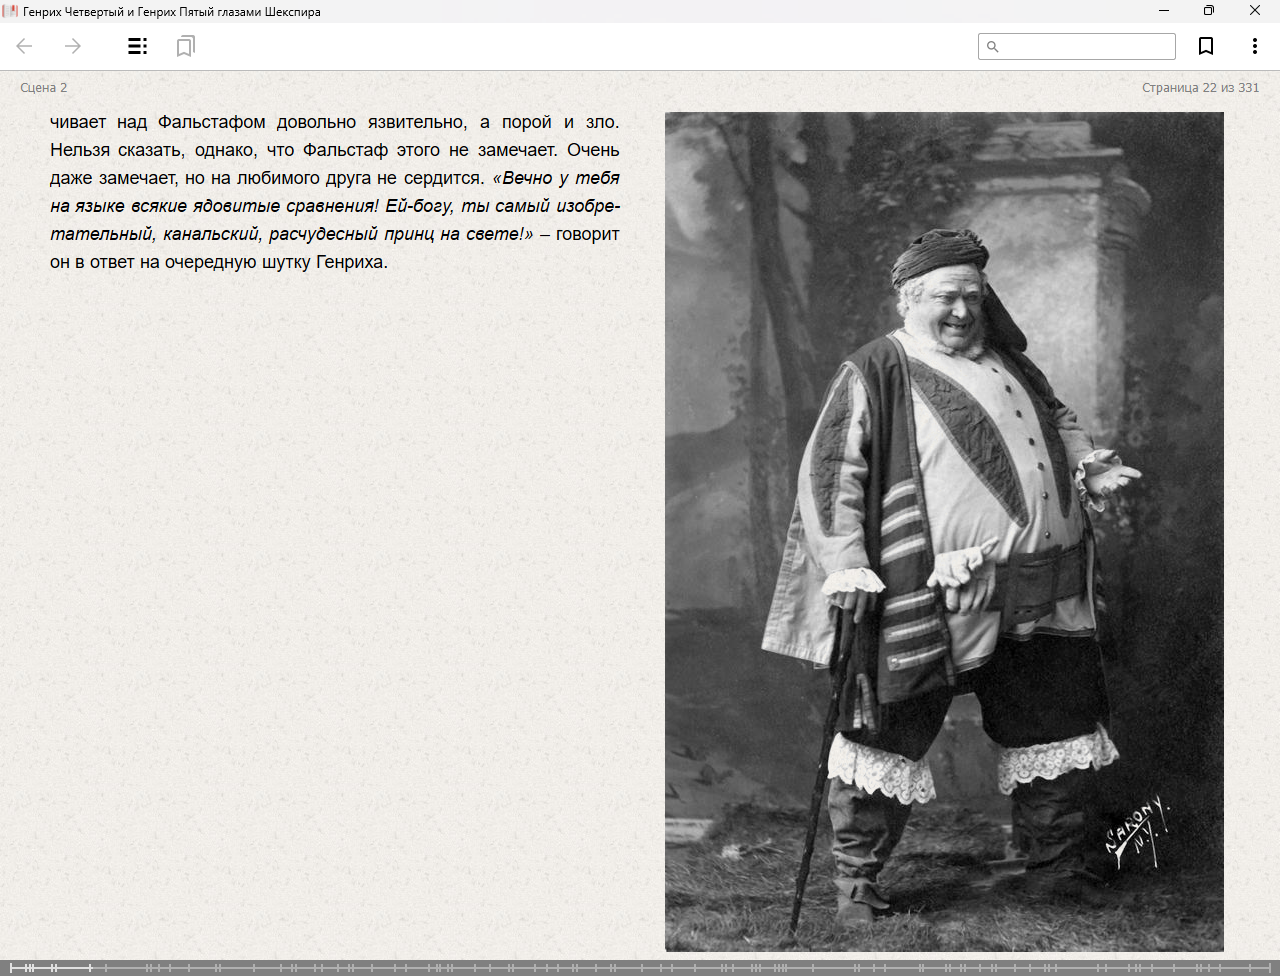Click the 'Страница 22 из 331' page indicator
Viewport: 1280px width, 976px height.
[1200, 88]
